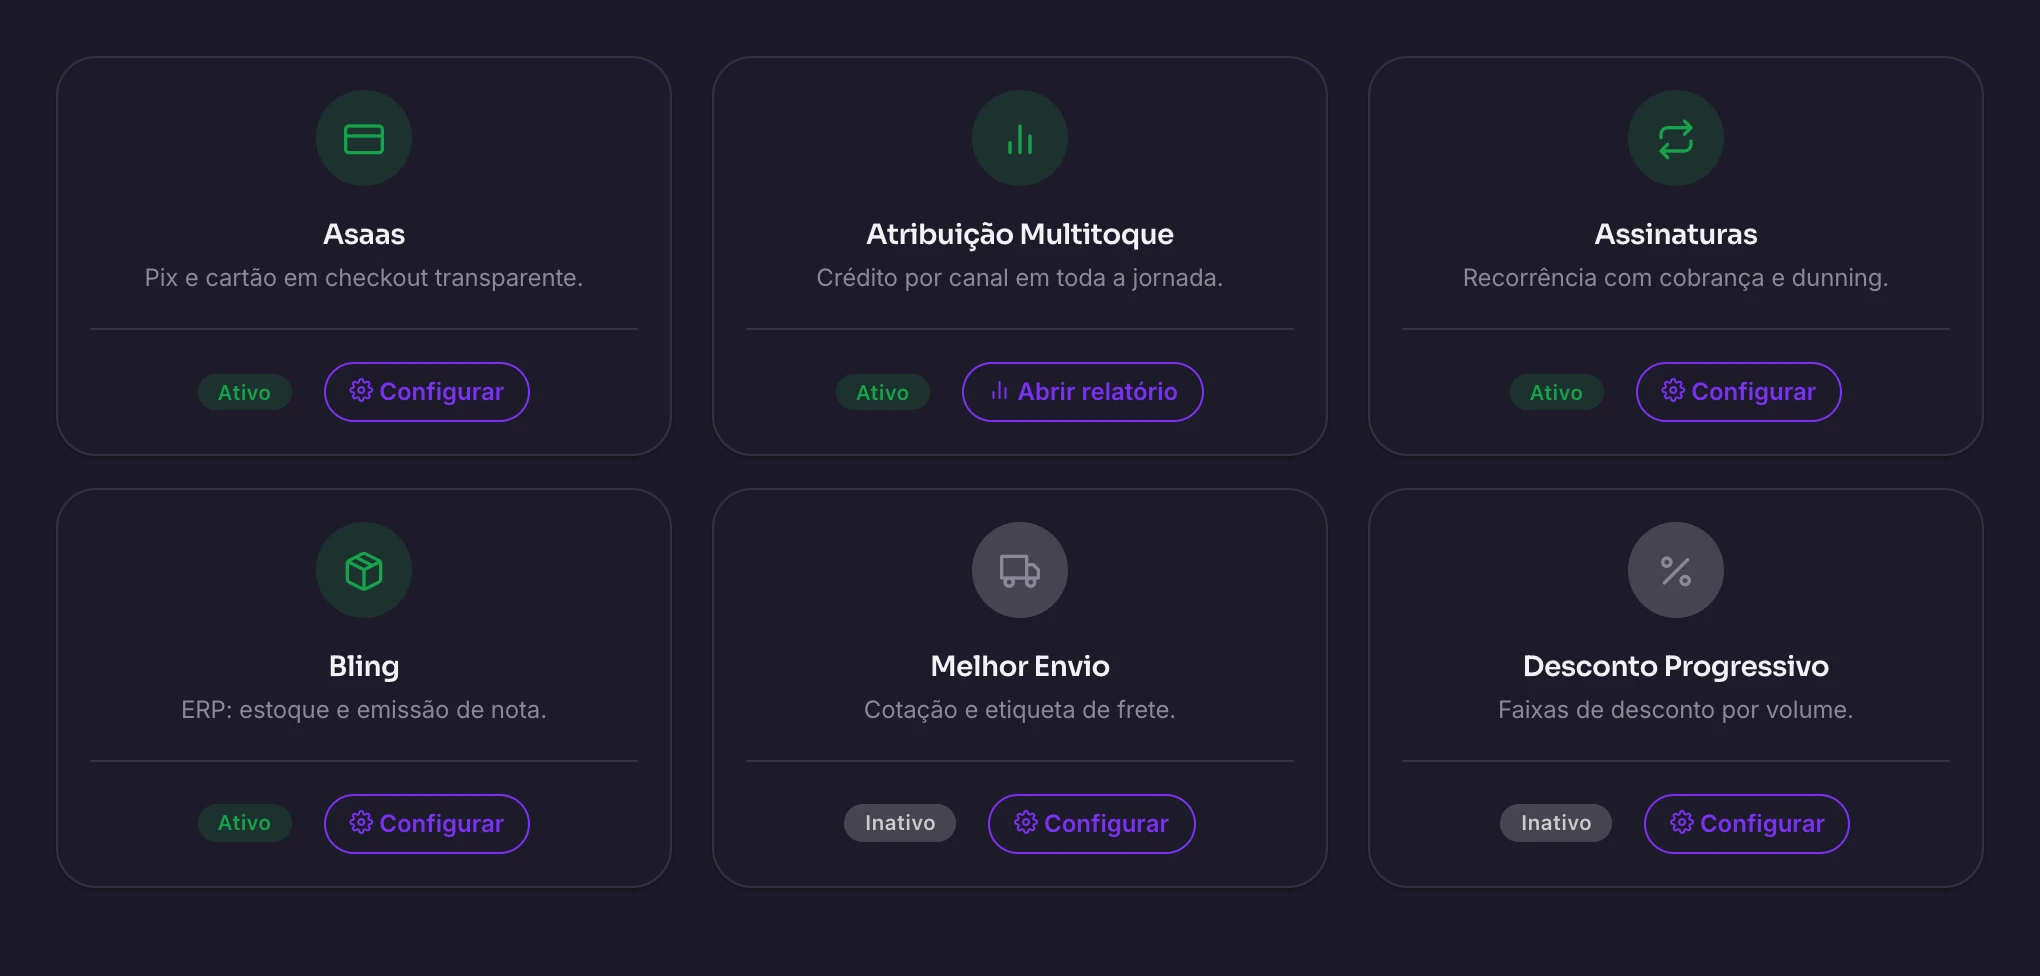Screen dimensions: 2040x976
Task: Open Configurar for Asaas
Action: [x=427, y=392]
